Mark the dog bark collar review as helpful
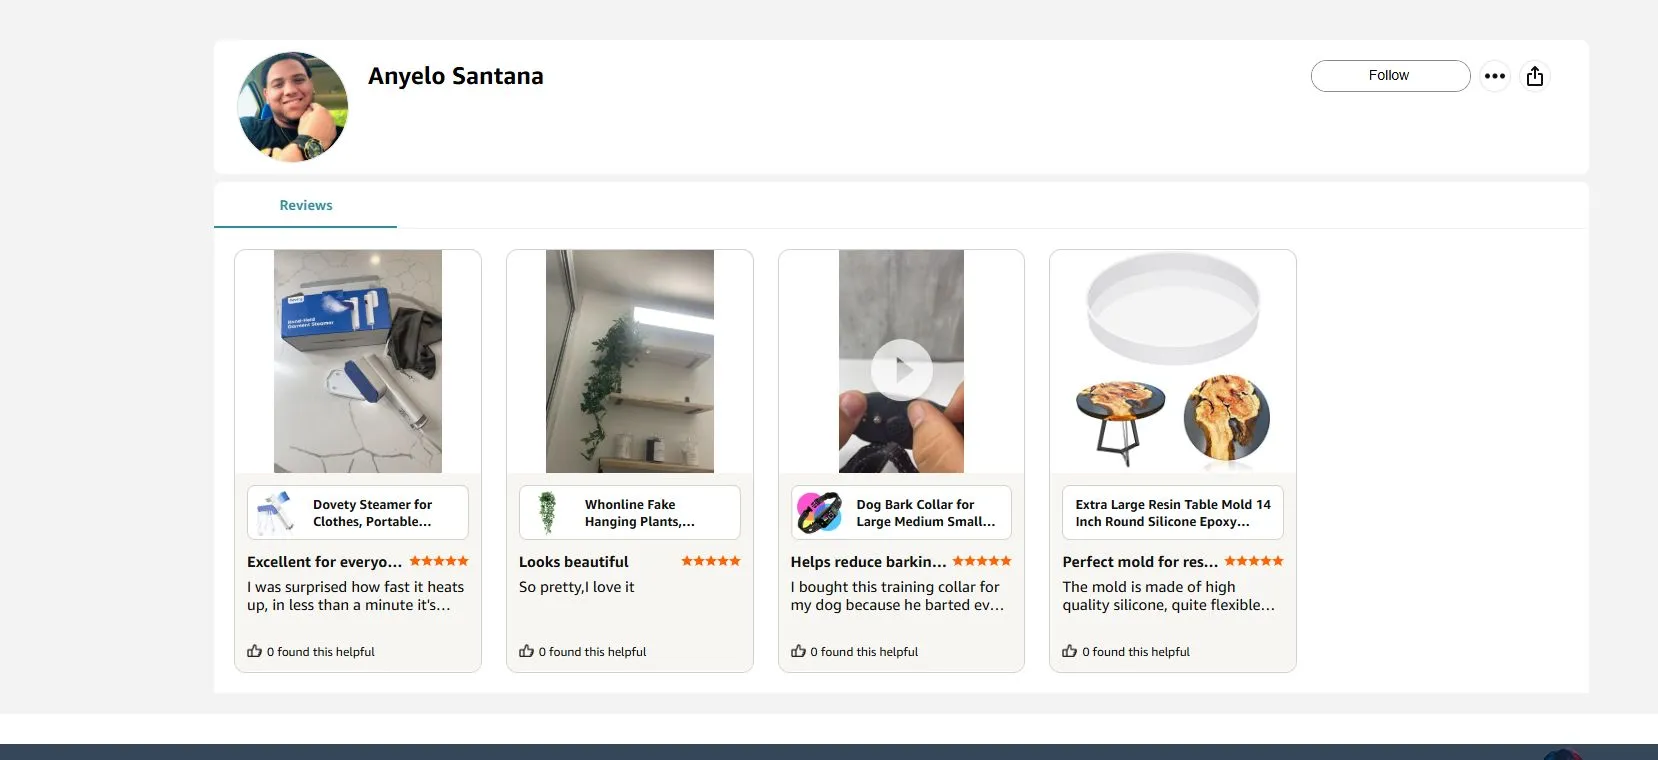Image resolution: width=1658 pixels, height=760 pixels. pyautogui.click(x=798, y=651)
